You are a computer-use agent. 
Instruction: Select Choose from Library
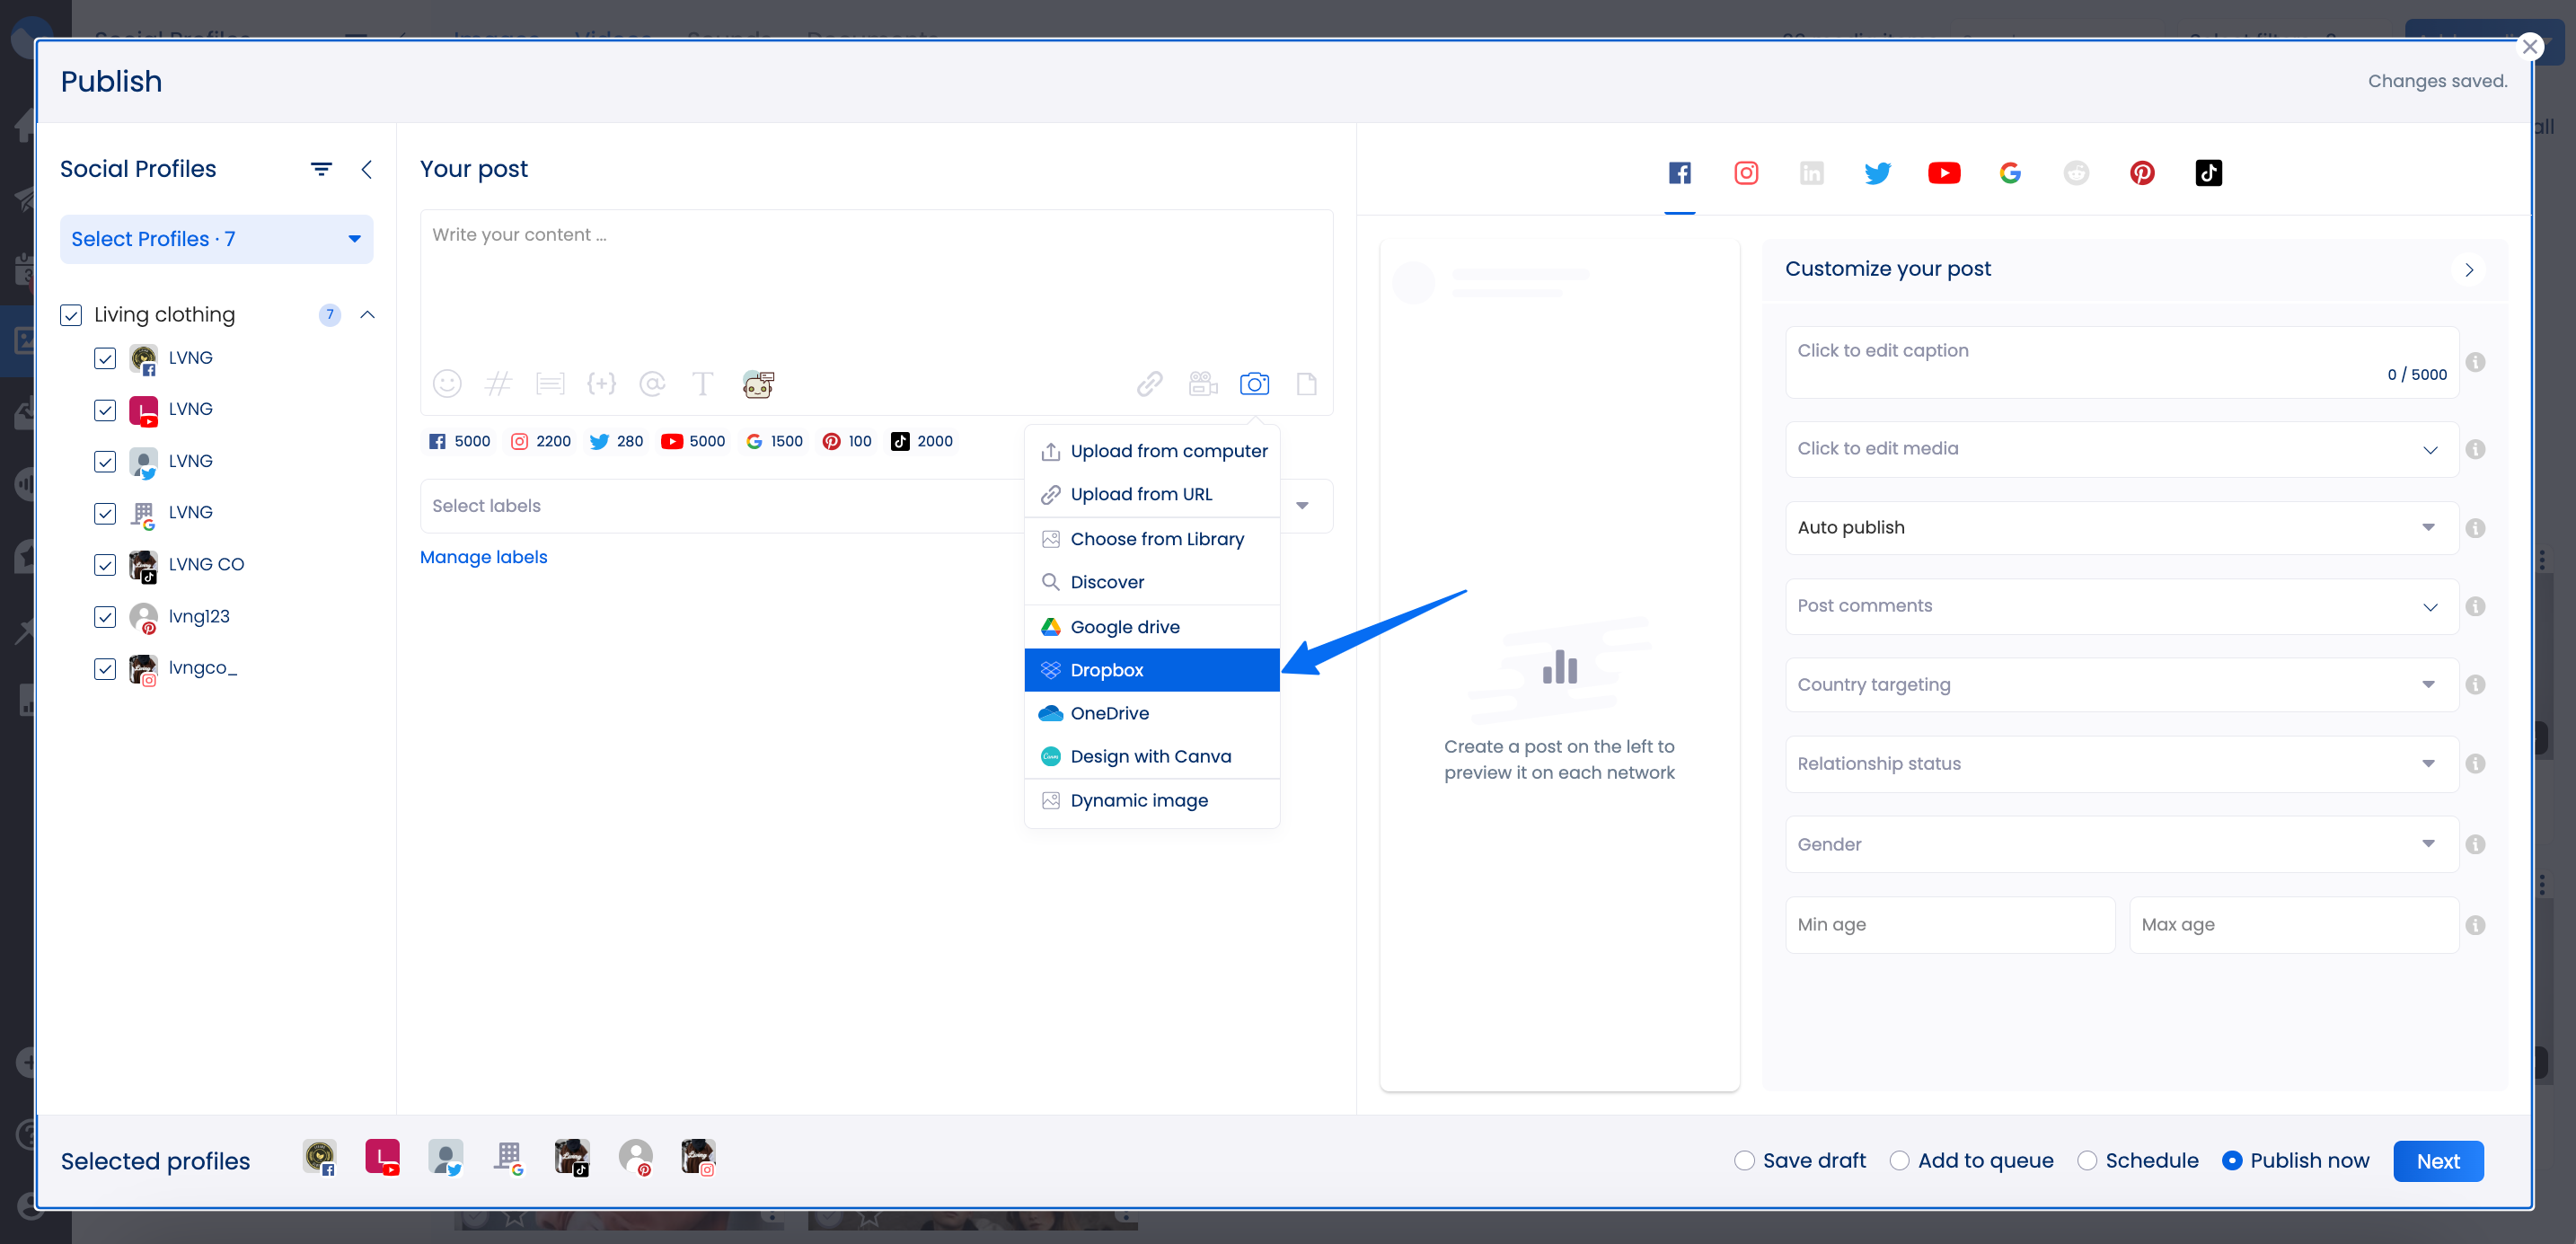tap(1152, 539)
